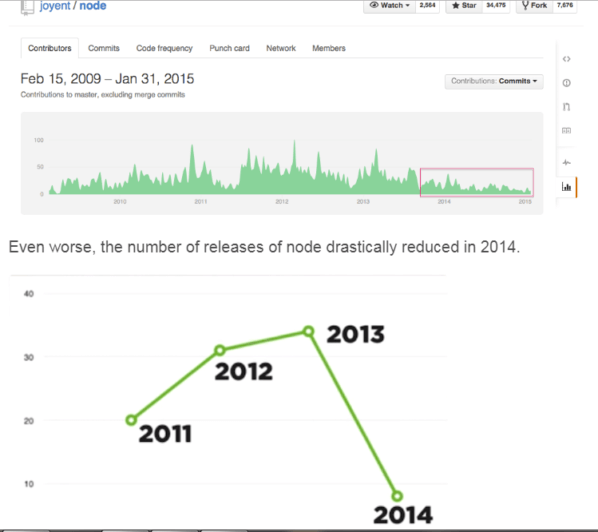
Task: Switch to the Commits tab
Action: tap(104, 48)
